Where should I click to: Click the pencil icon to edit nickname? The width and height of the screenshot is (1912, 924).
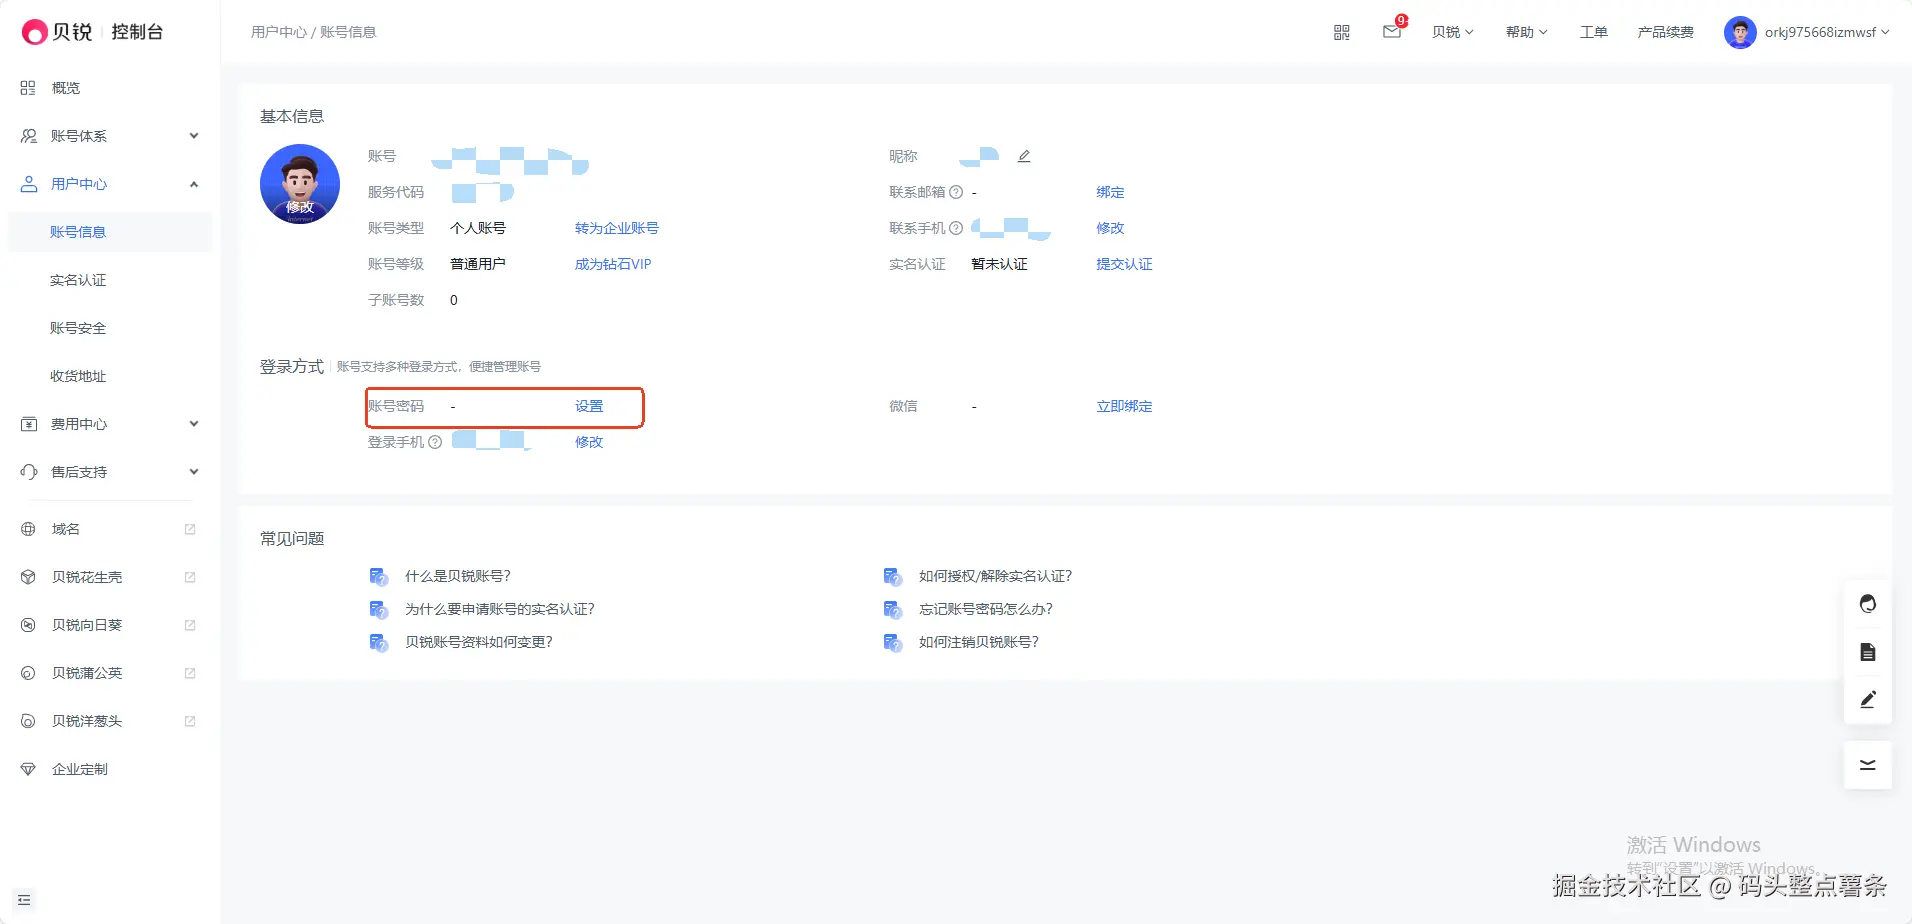pos(1024,156)
